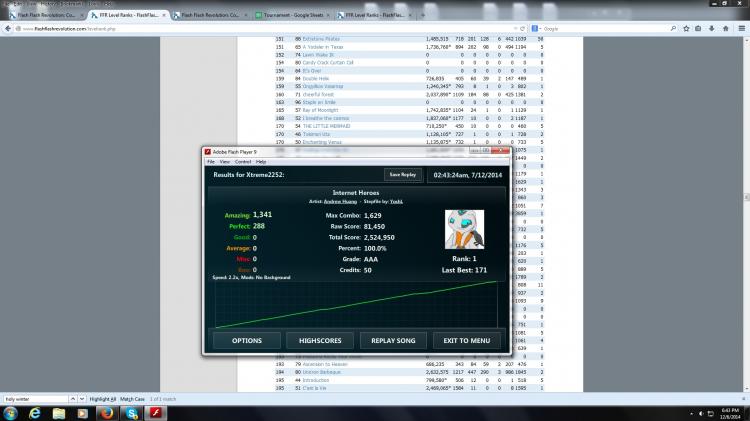Open the downloads arrow icon
This screenshot has width=750, height=421.
712,29
